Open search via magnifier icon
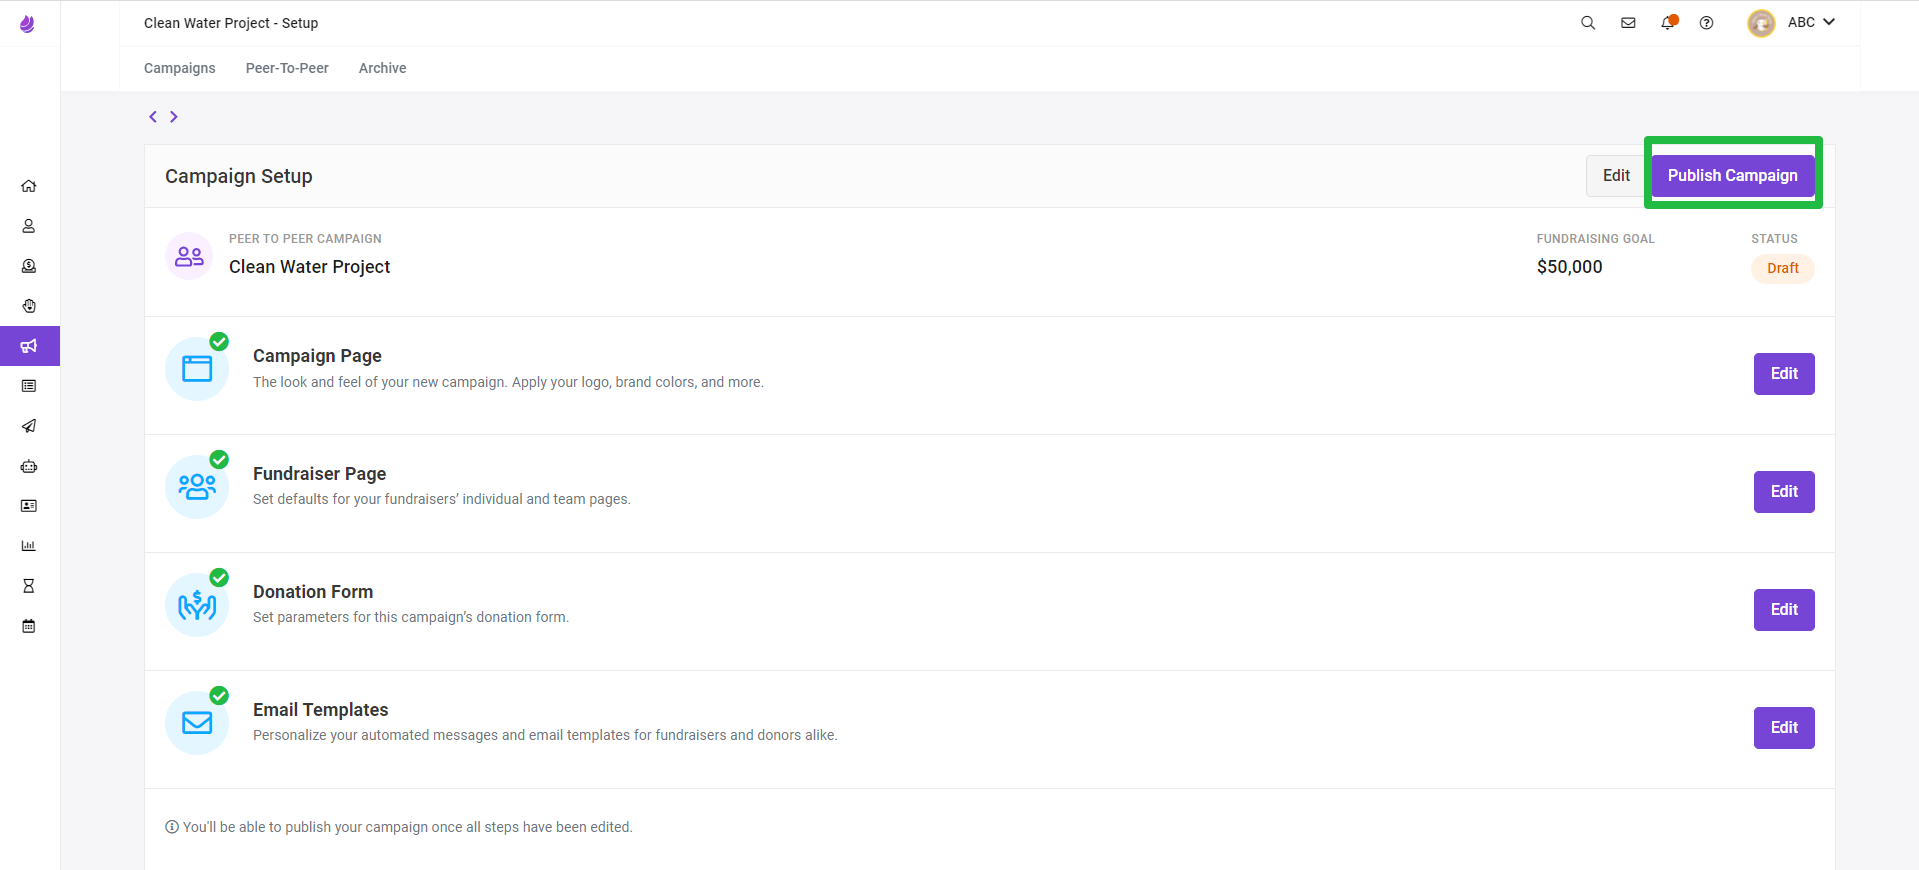The image size is (1919, 870). click(x=1588, y=23)
